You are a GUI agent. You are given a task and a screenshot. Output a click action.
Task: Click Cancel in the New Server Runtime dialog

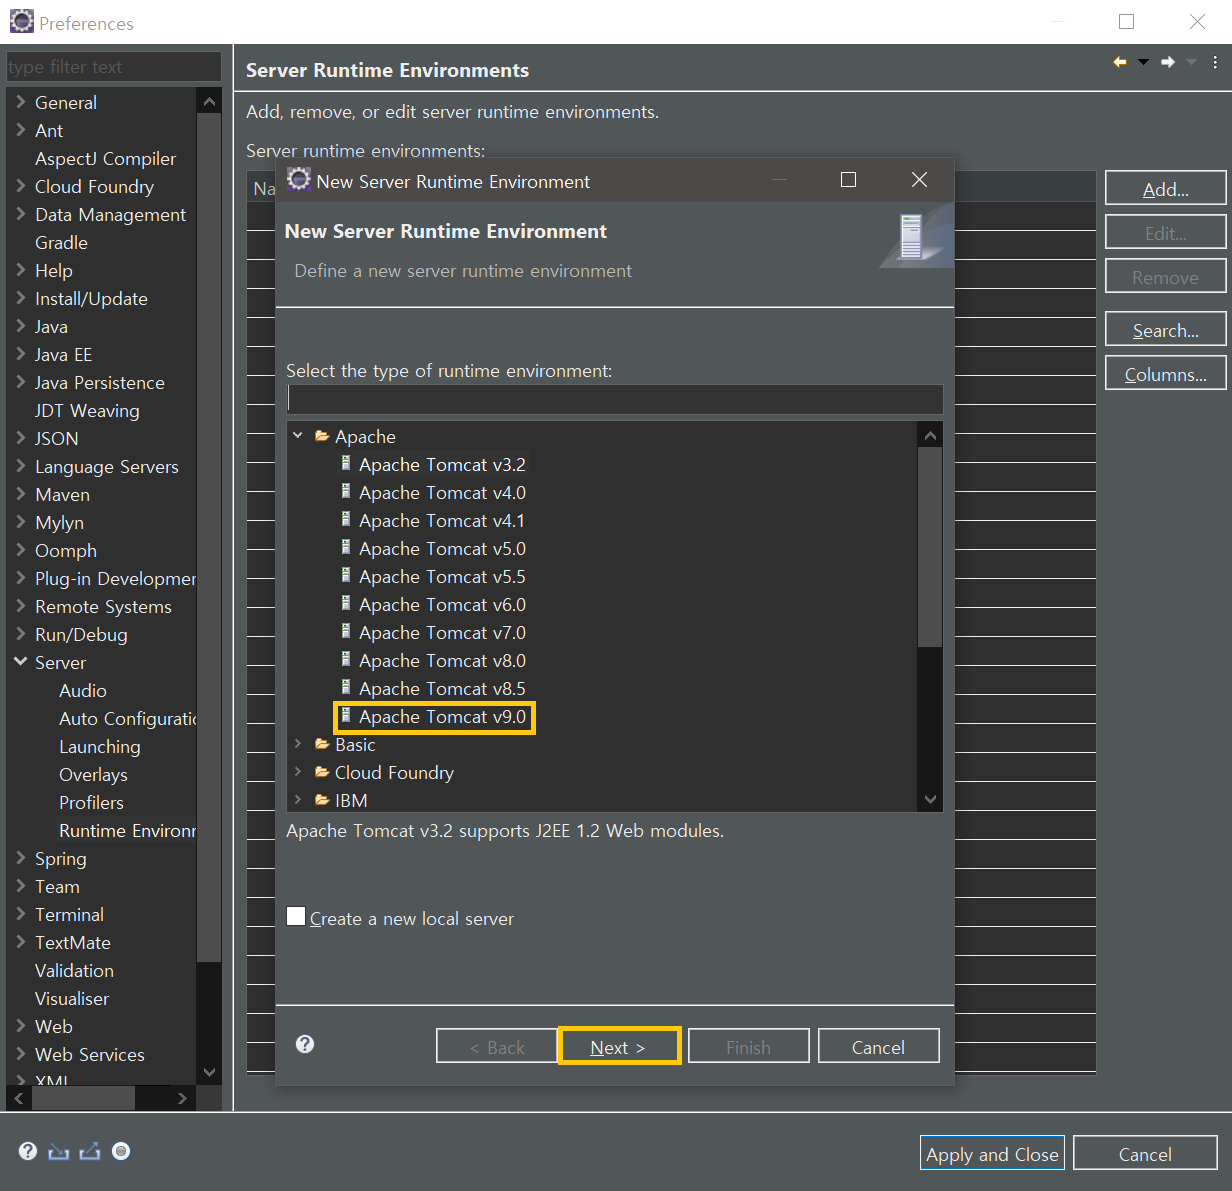(x=878, y=1046)
